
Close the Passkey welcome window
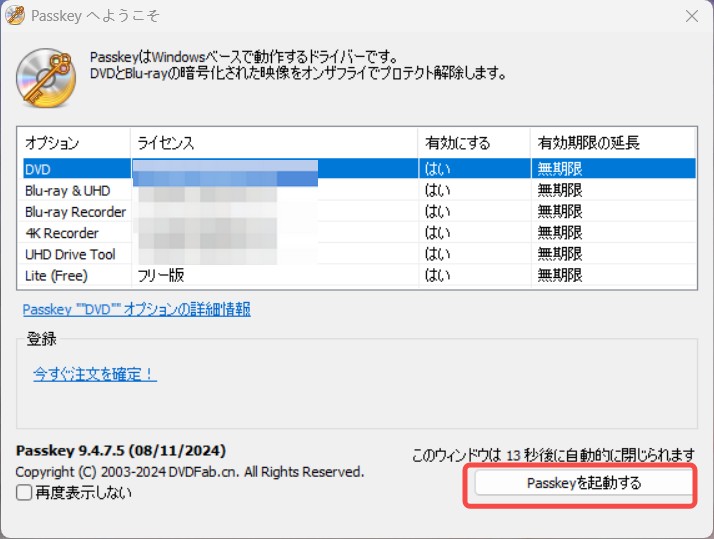pos(692,16)
